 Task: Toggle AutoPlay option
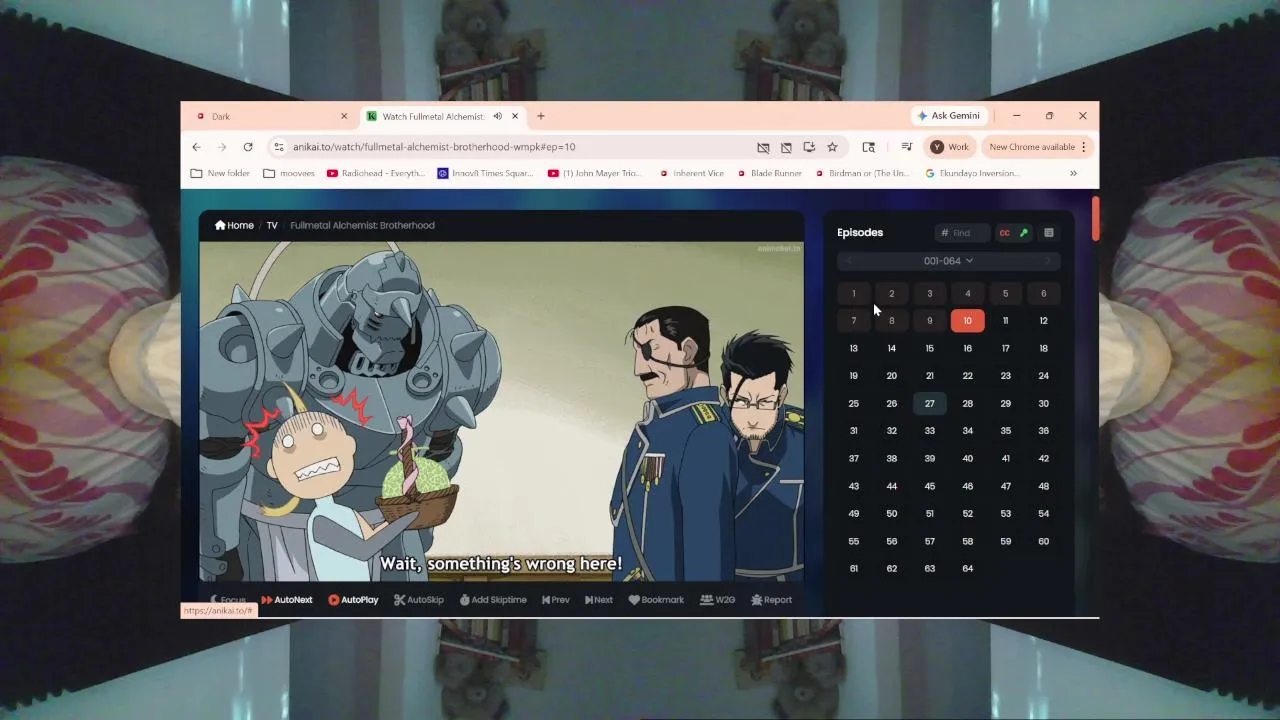coord(353,600)
